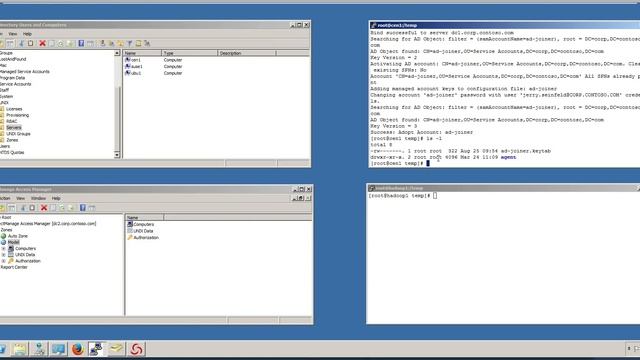Select the suse1 computer entry
Image resolution: width=640 pixels, height=360 pixels.
tap(134, 67)
